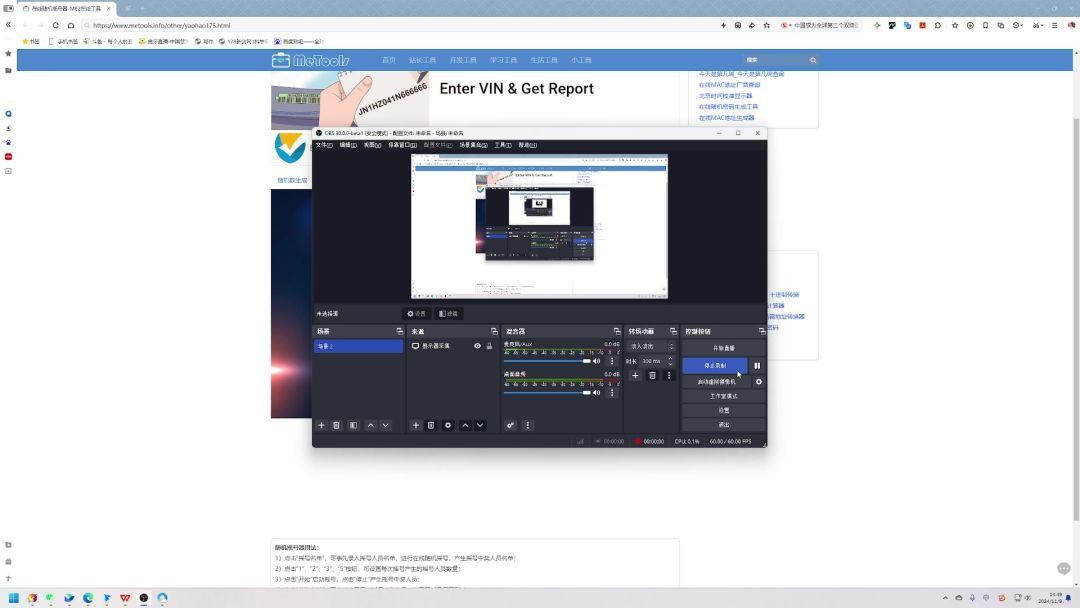
Task: Add a new scene with the plus icon
Action: 321,425
